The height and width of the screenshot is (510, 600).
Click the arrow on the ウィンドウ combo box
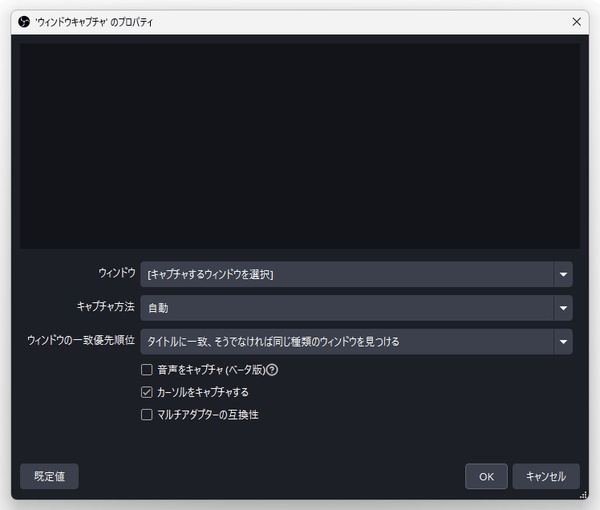(564, 273)
